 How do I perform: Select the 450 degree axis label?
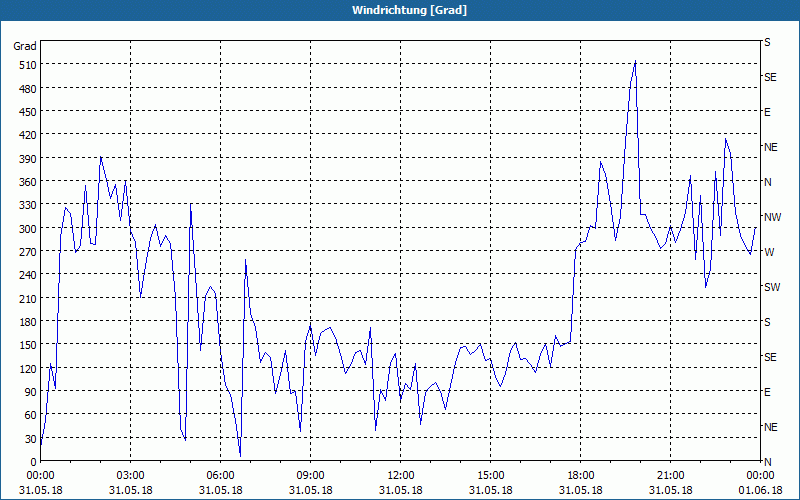(28, 112)
